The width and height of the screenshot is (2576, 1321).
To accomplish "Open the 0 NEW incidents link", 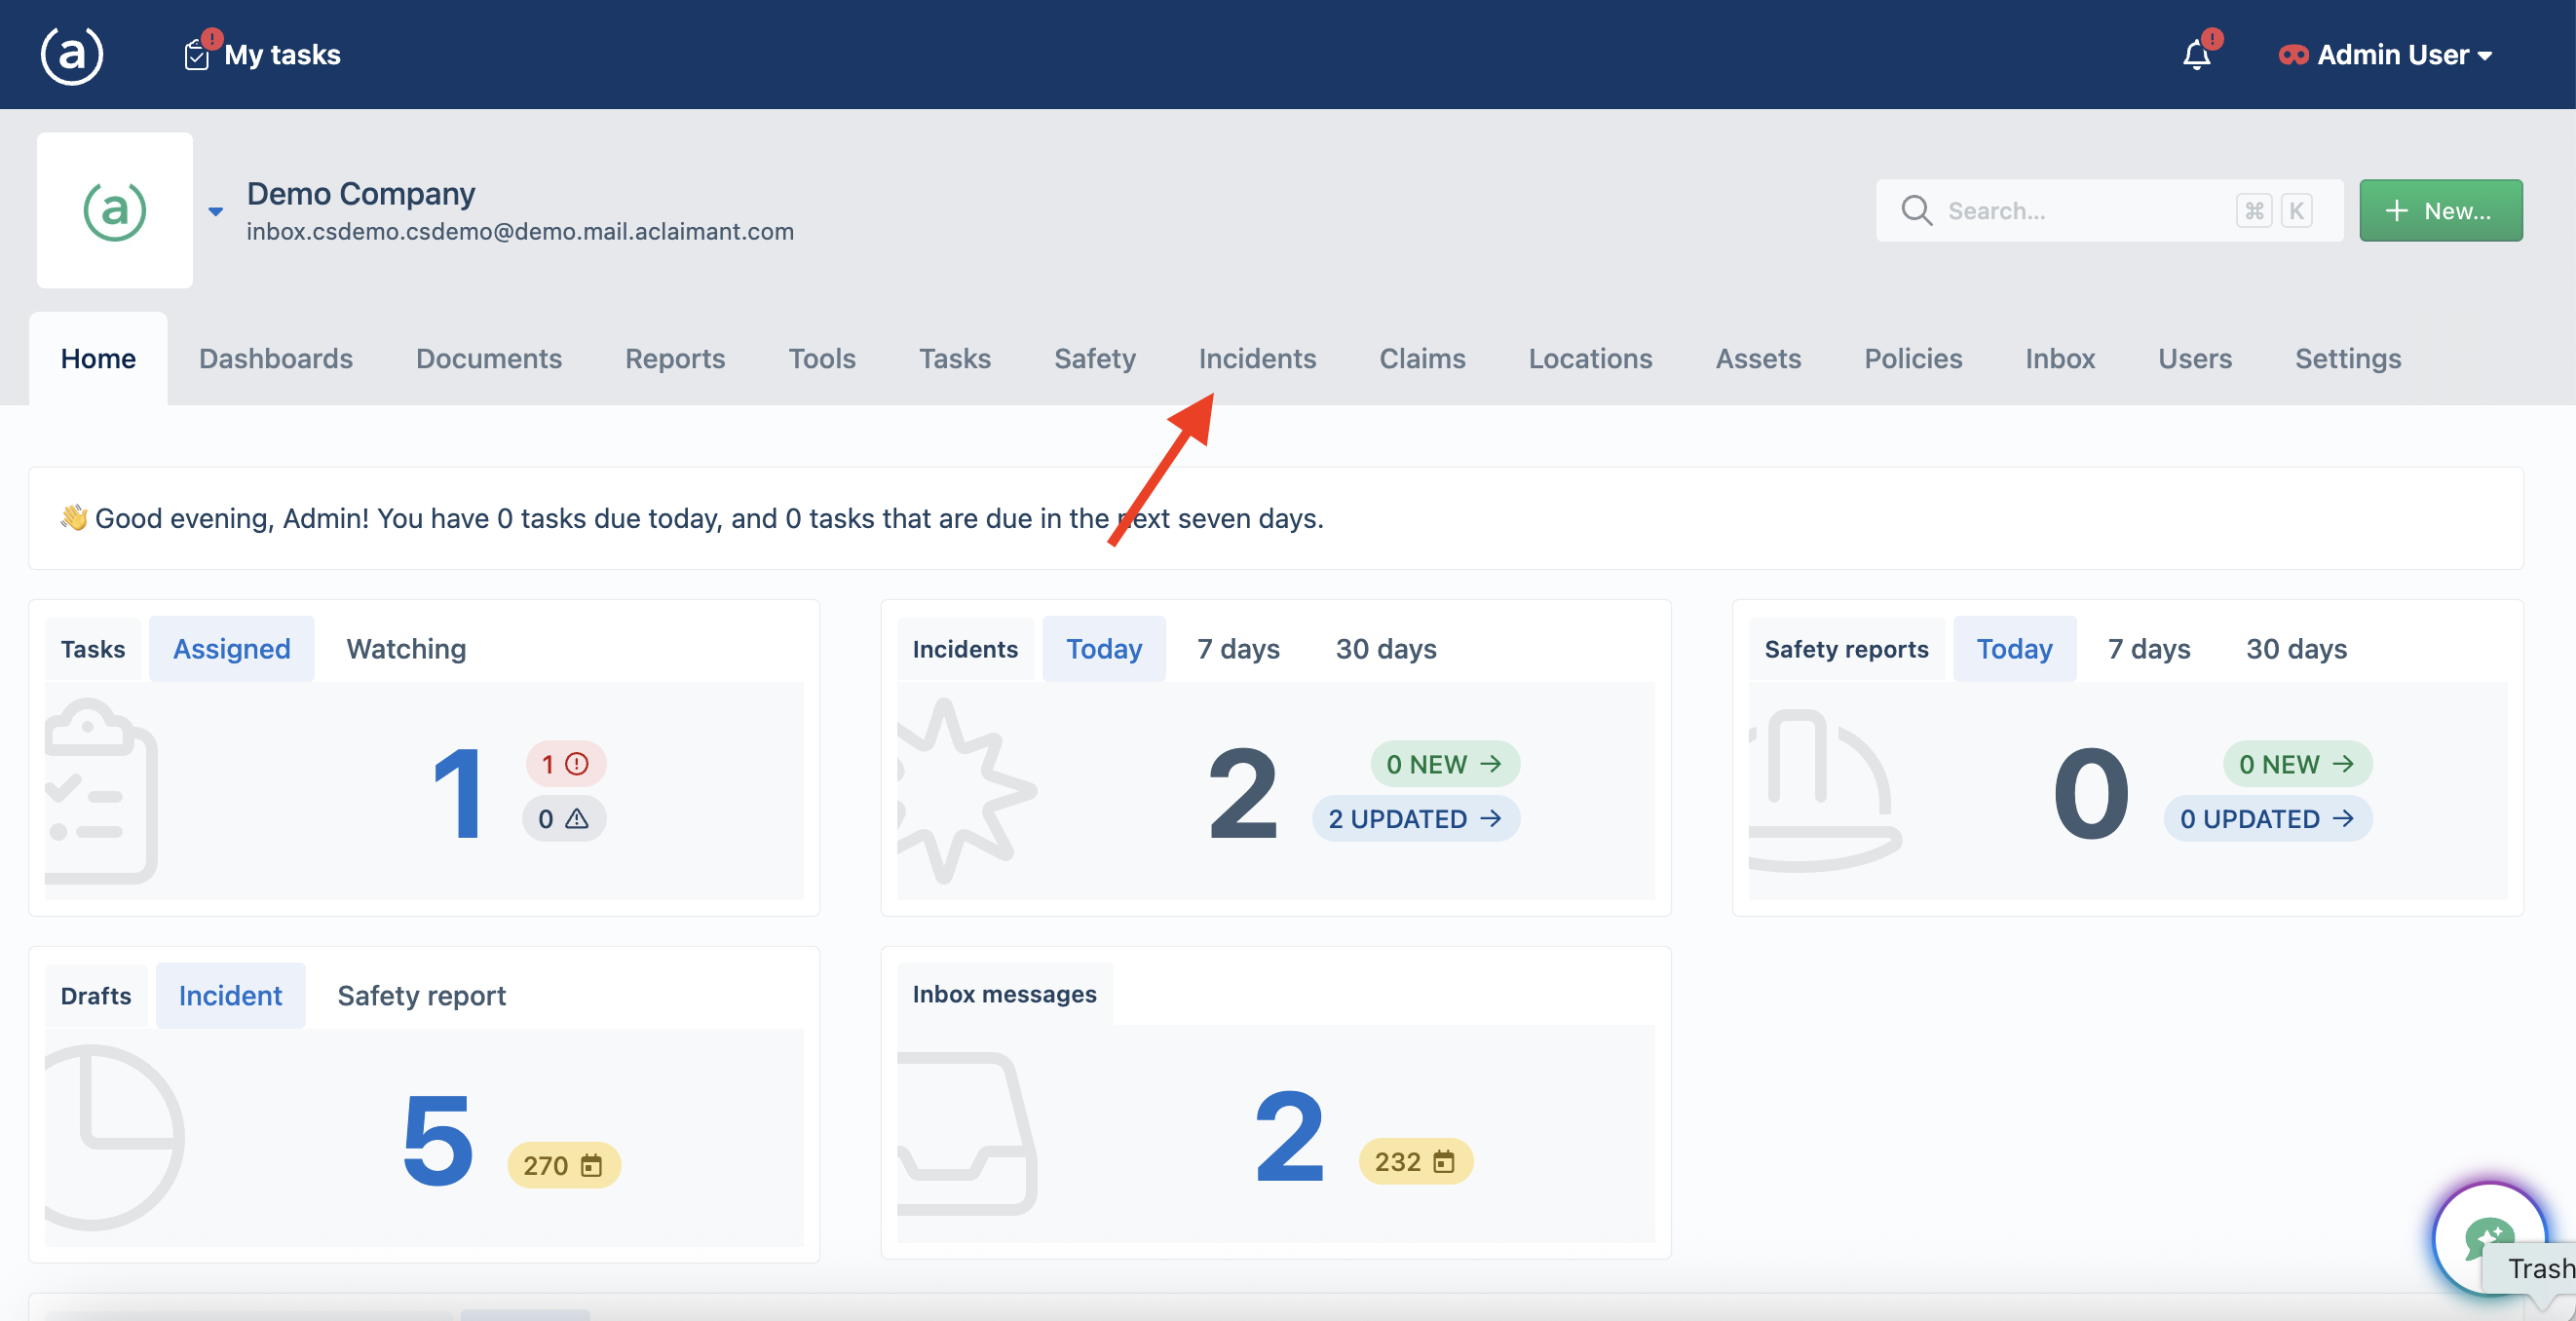I will (x=1444, y=764).
